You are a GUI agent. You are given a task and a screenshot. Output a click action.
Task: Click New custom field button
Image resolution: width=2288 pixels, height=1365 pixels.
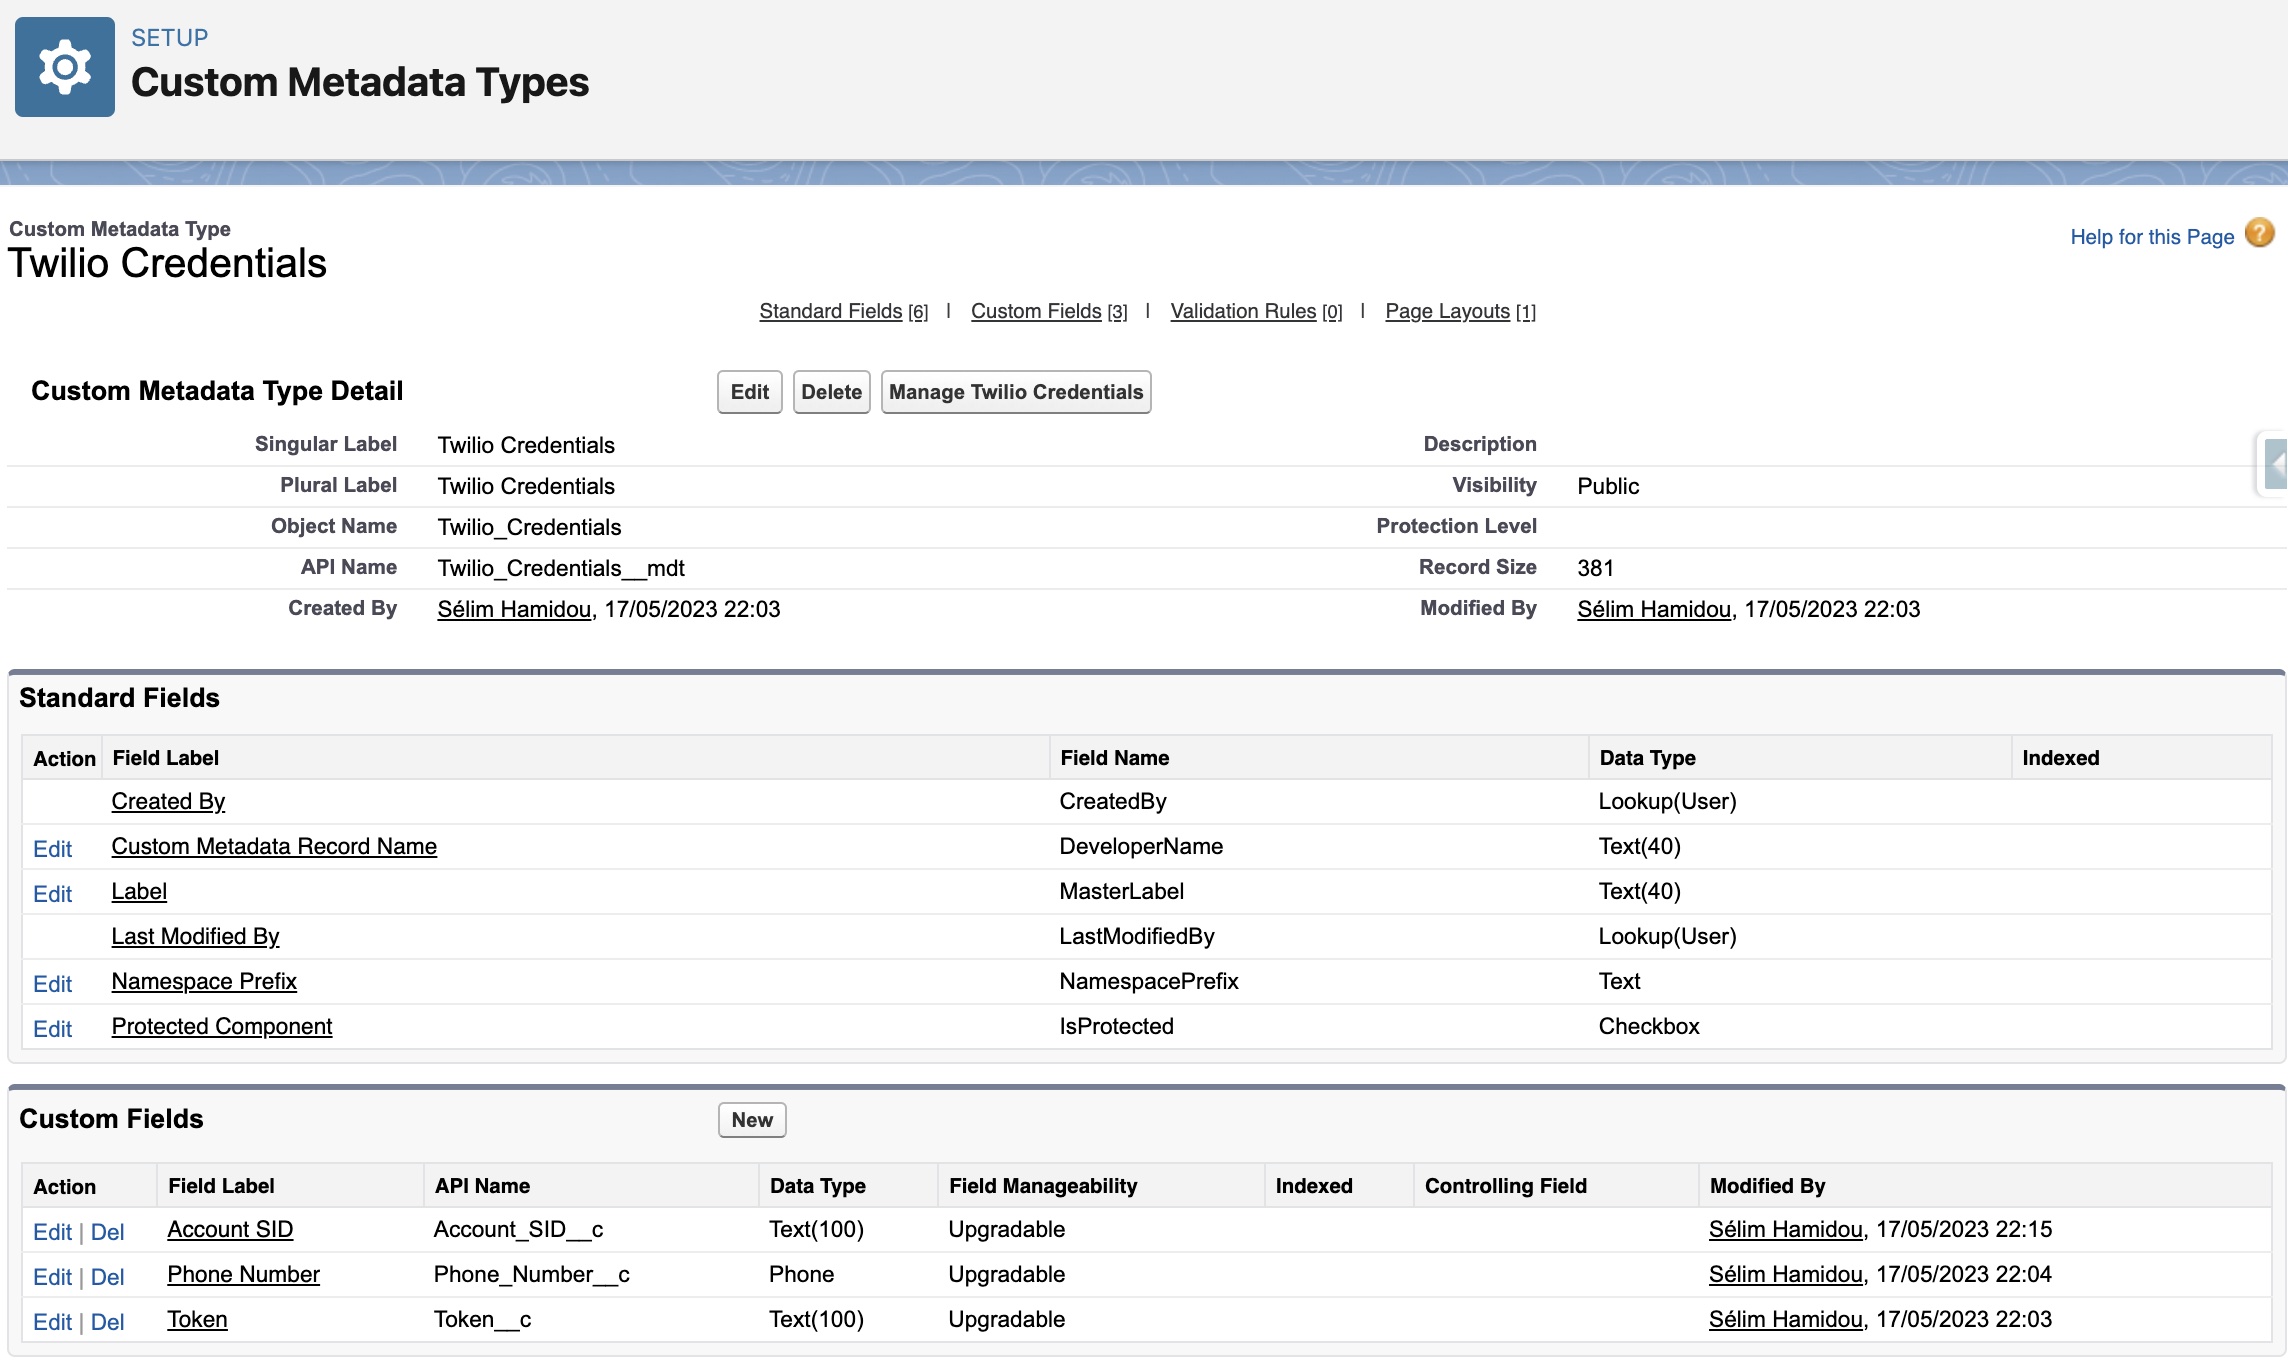coord(752,1120)
